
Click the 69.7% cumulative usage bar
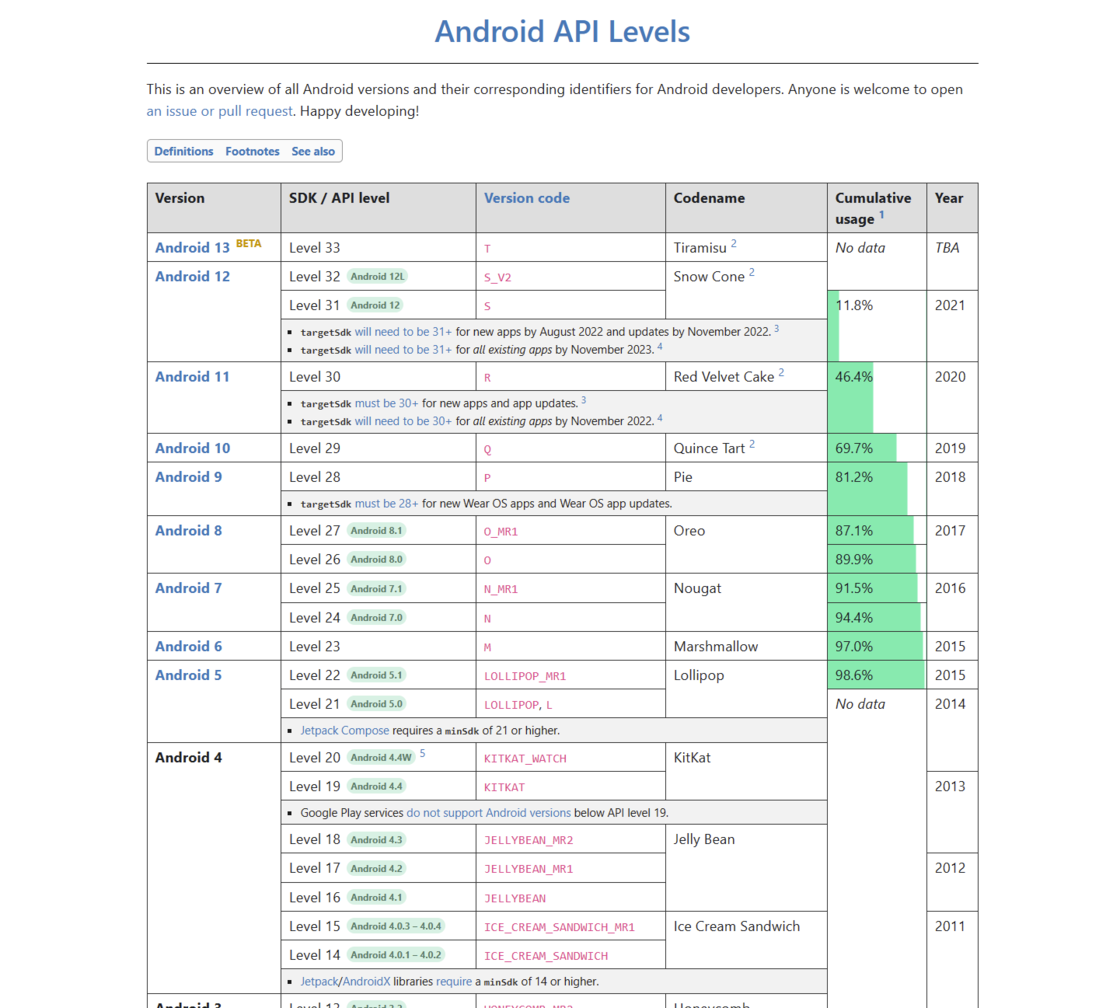(862, 448)
